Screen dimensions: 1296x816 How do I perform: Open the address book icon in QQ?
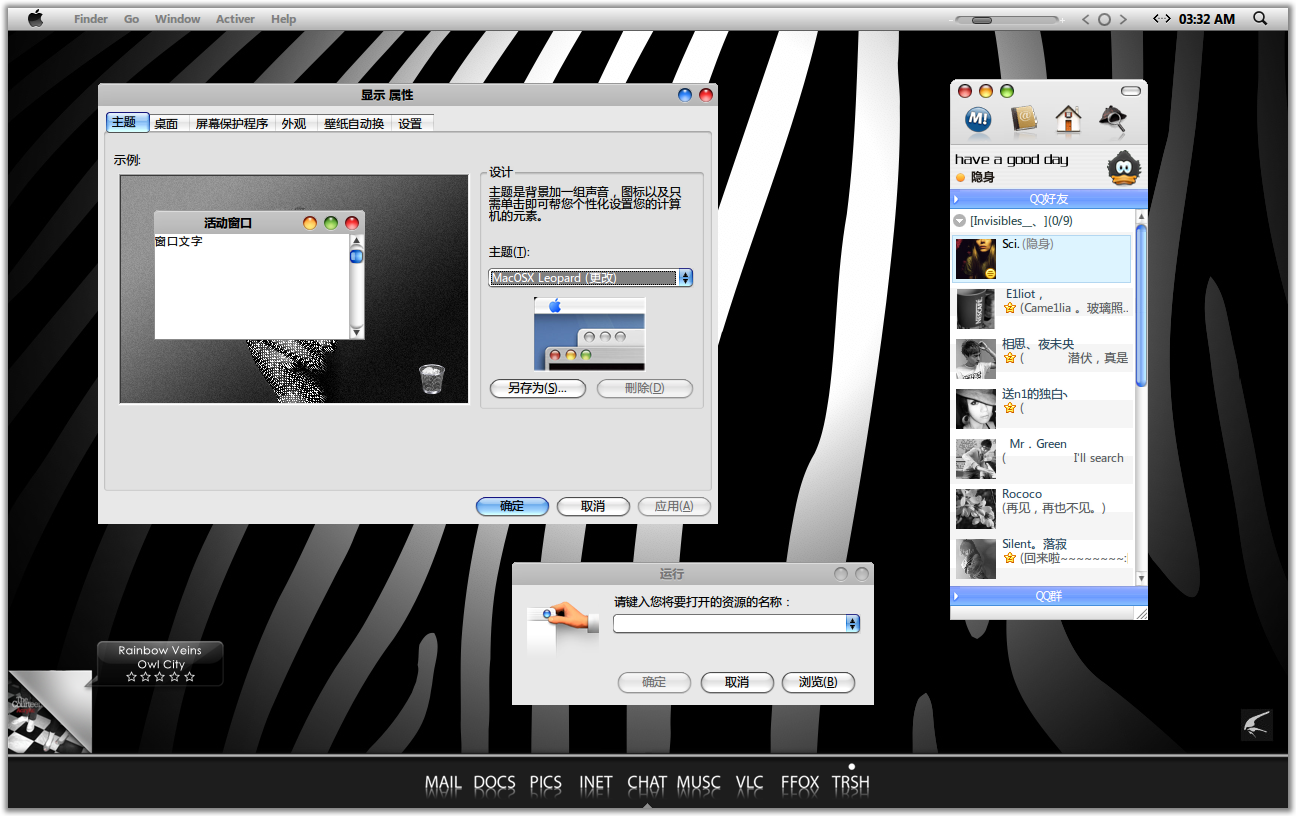click(x=1025, y=119)
